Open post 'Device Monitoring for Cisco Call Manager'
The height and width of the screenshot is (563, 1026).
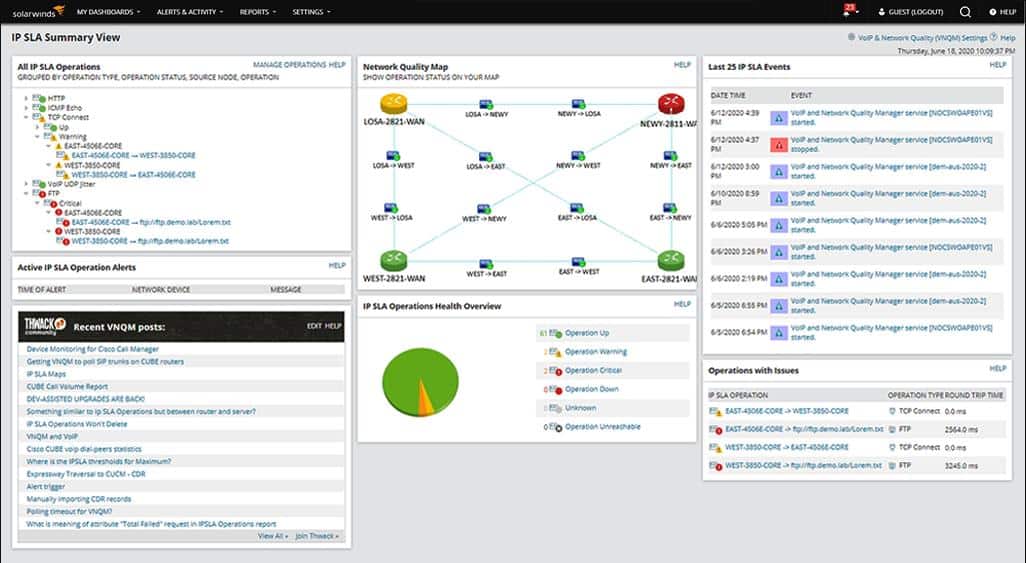click(x=92, y=349)
